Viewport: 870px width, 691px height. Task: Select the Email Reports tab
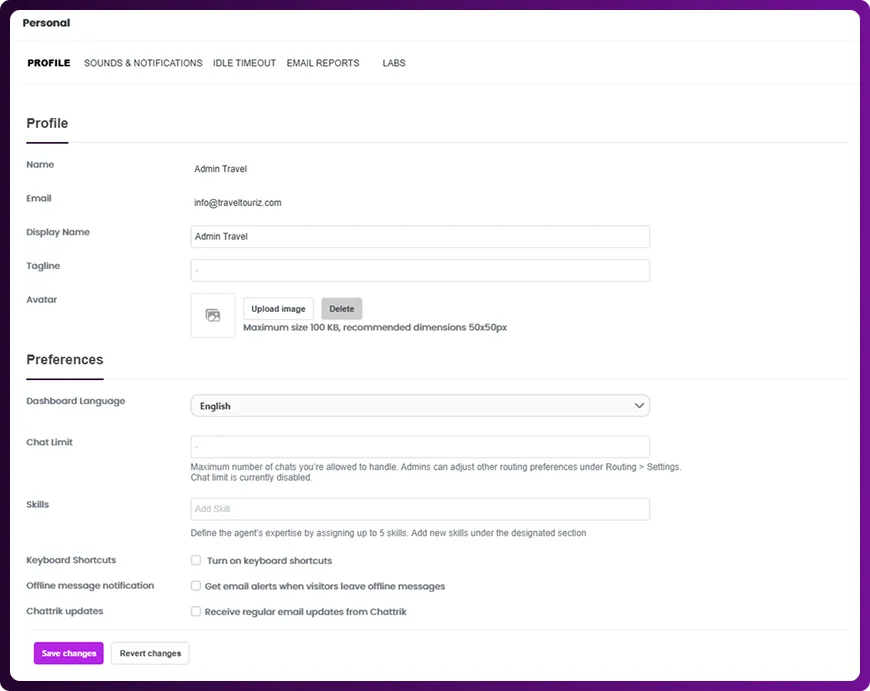tap(323, 63)
